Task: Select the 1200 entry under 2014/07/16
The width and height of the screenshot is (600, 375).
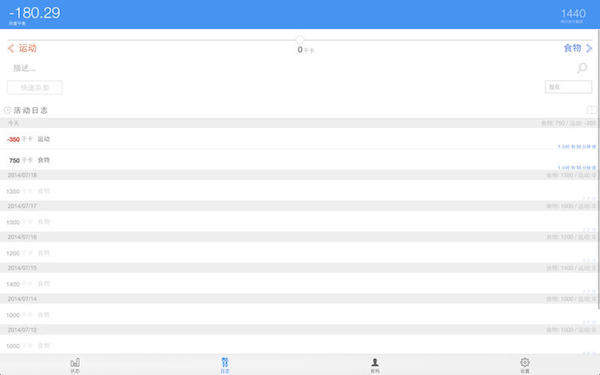Action: [x=300, y=253]
